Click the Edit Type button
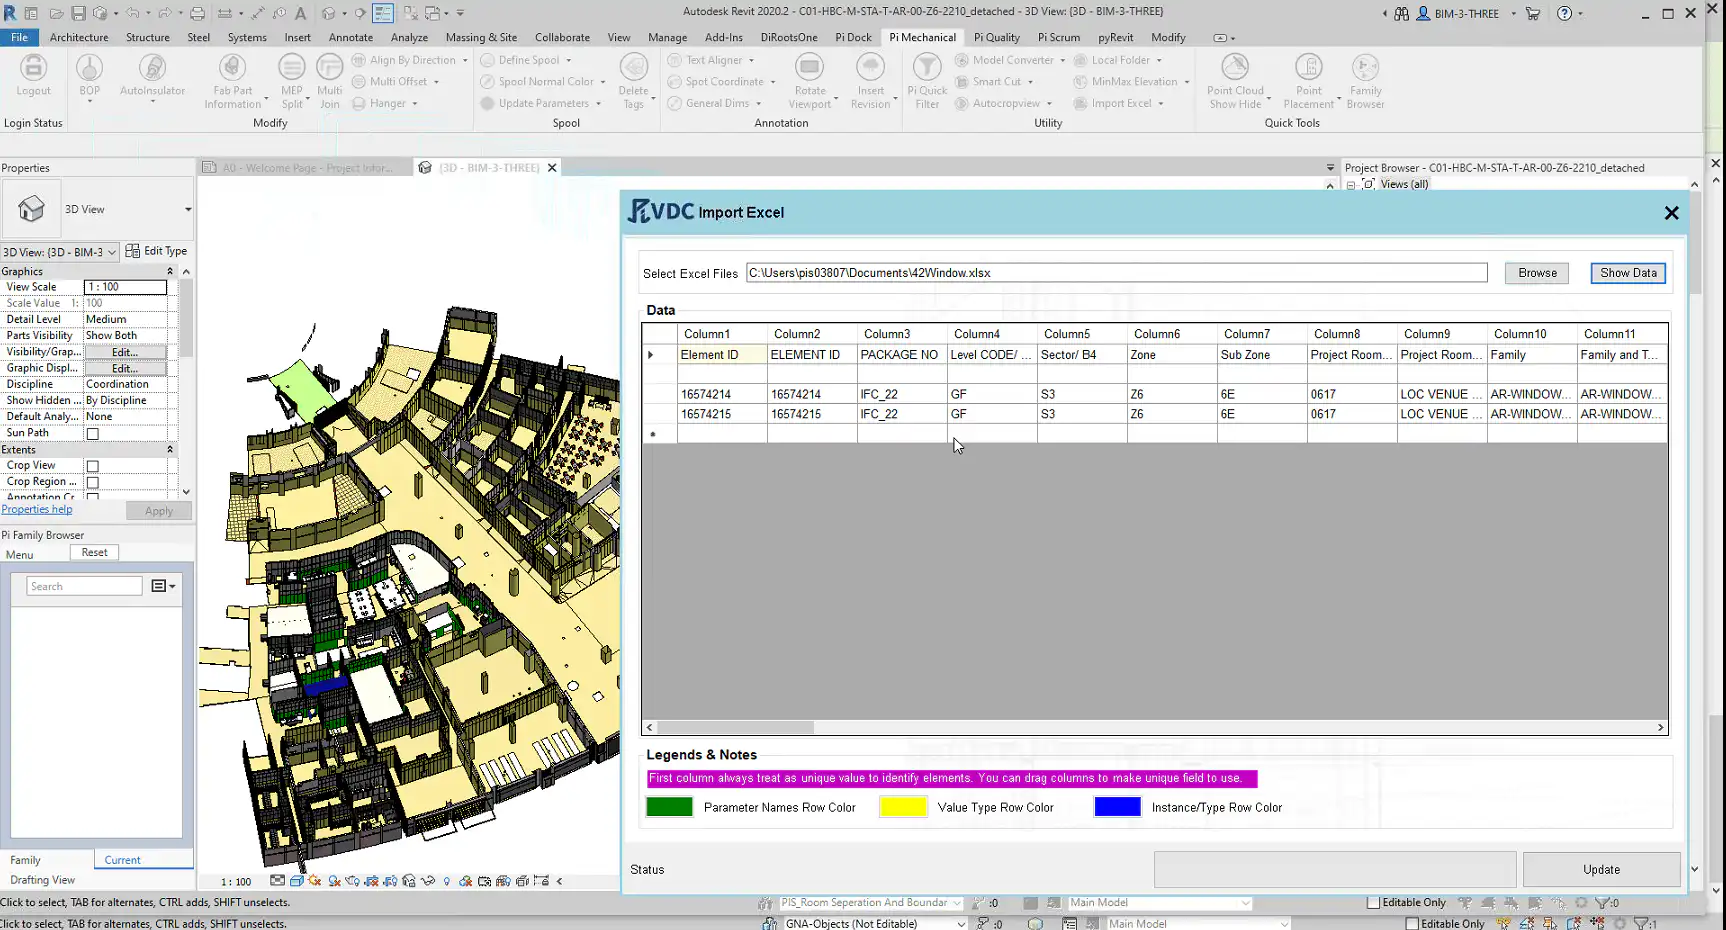The width and height of the screenshot is (1726, 930). click(x=157, y=251)
